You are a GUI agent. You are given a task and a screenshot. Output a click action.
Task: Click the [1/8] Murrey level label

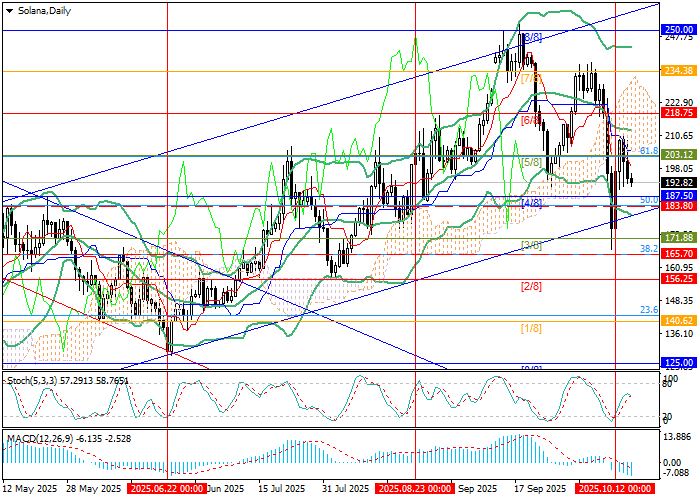coord(531,329)
